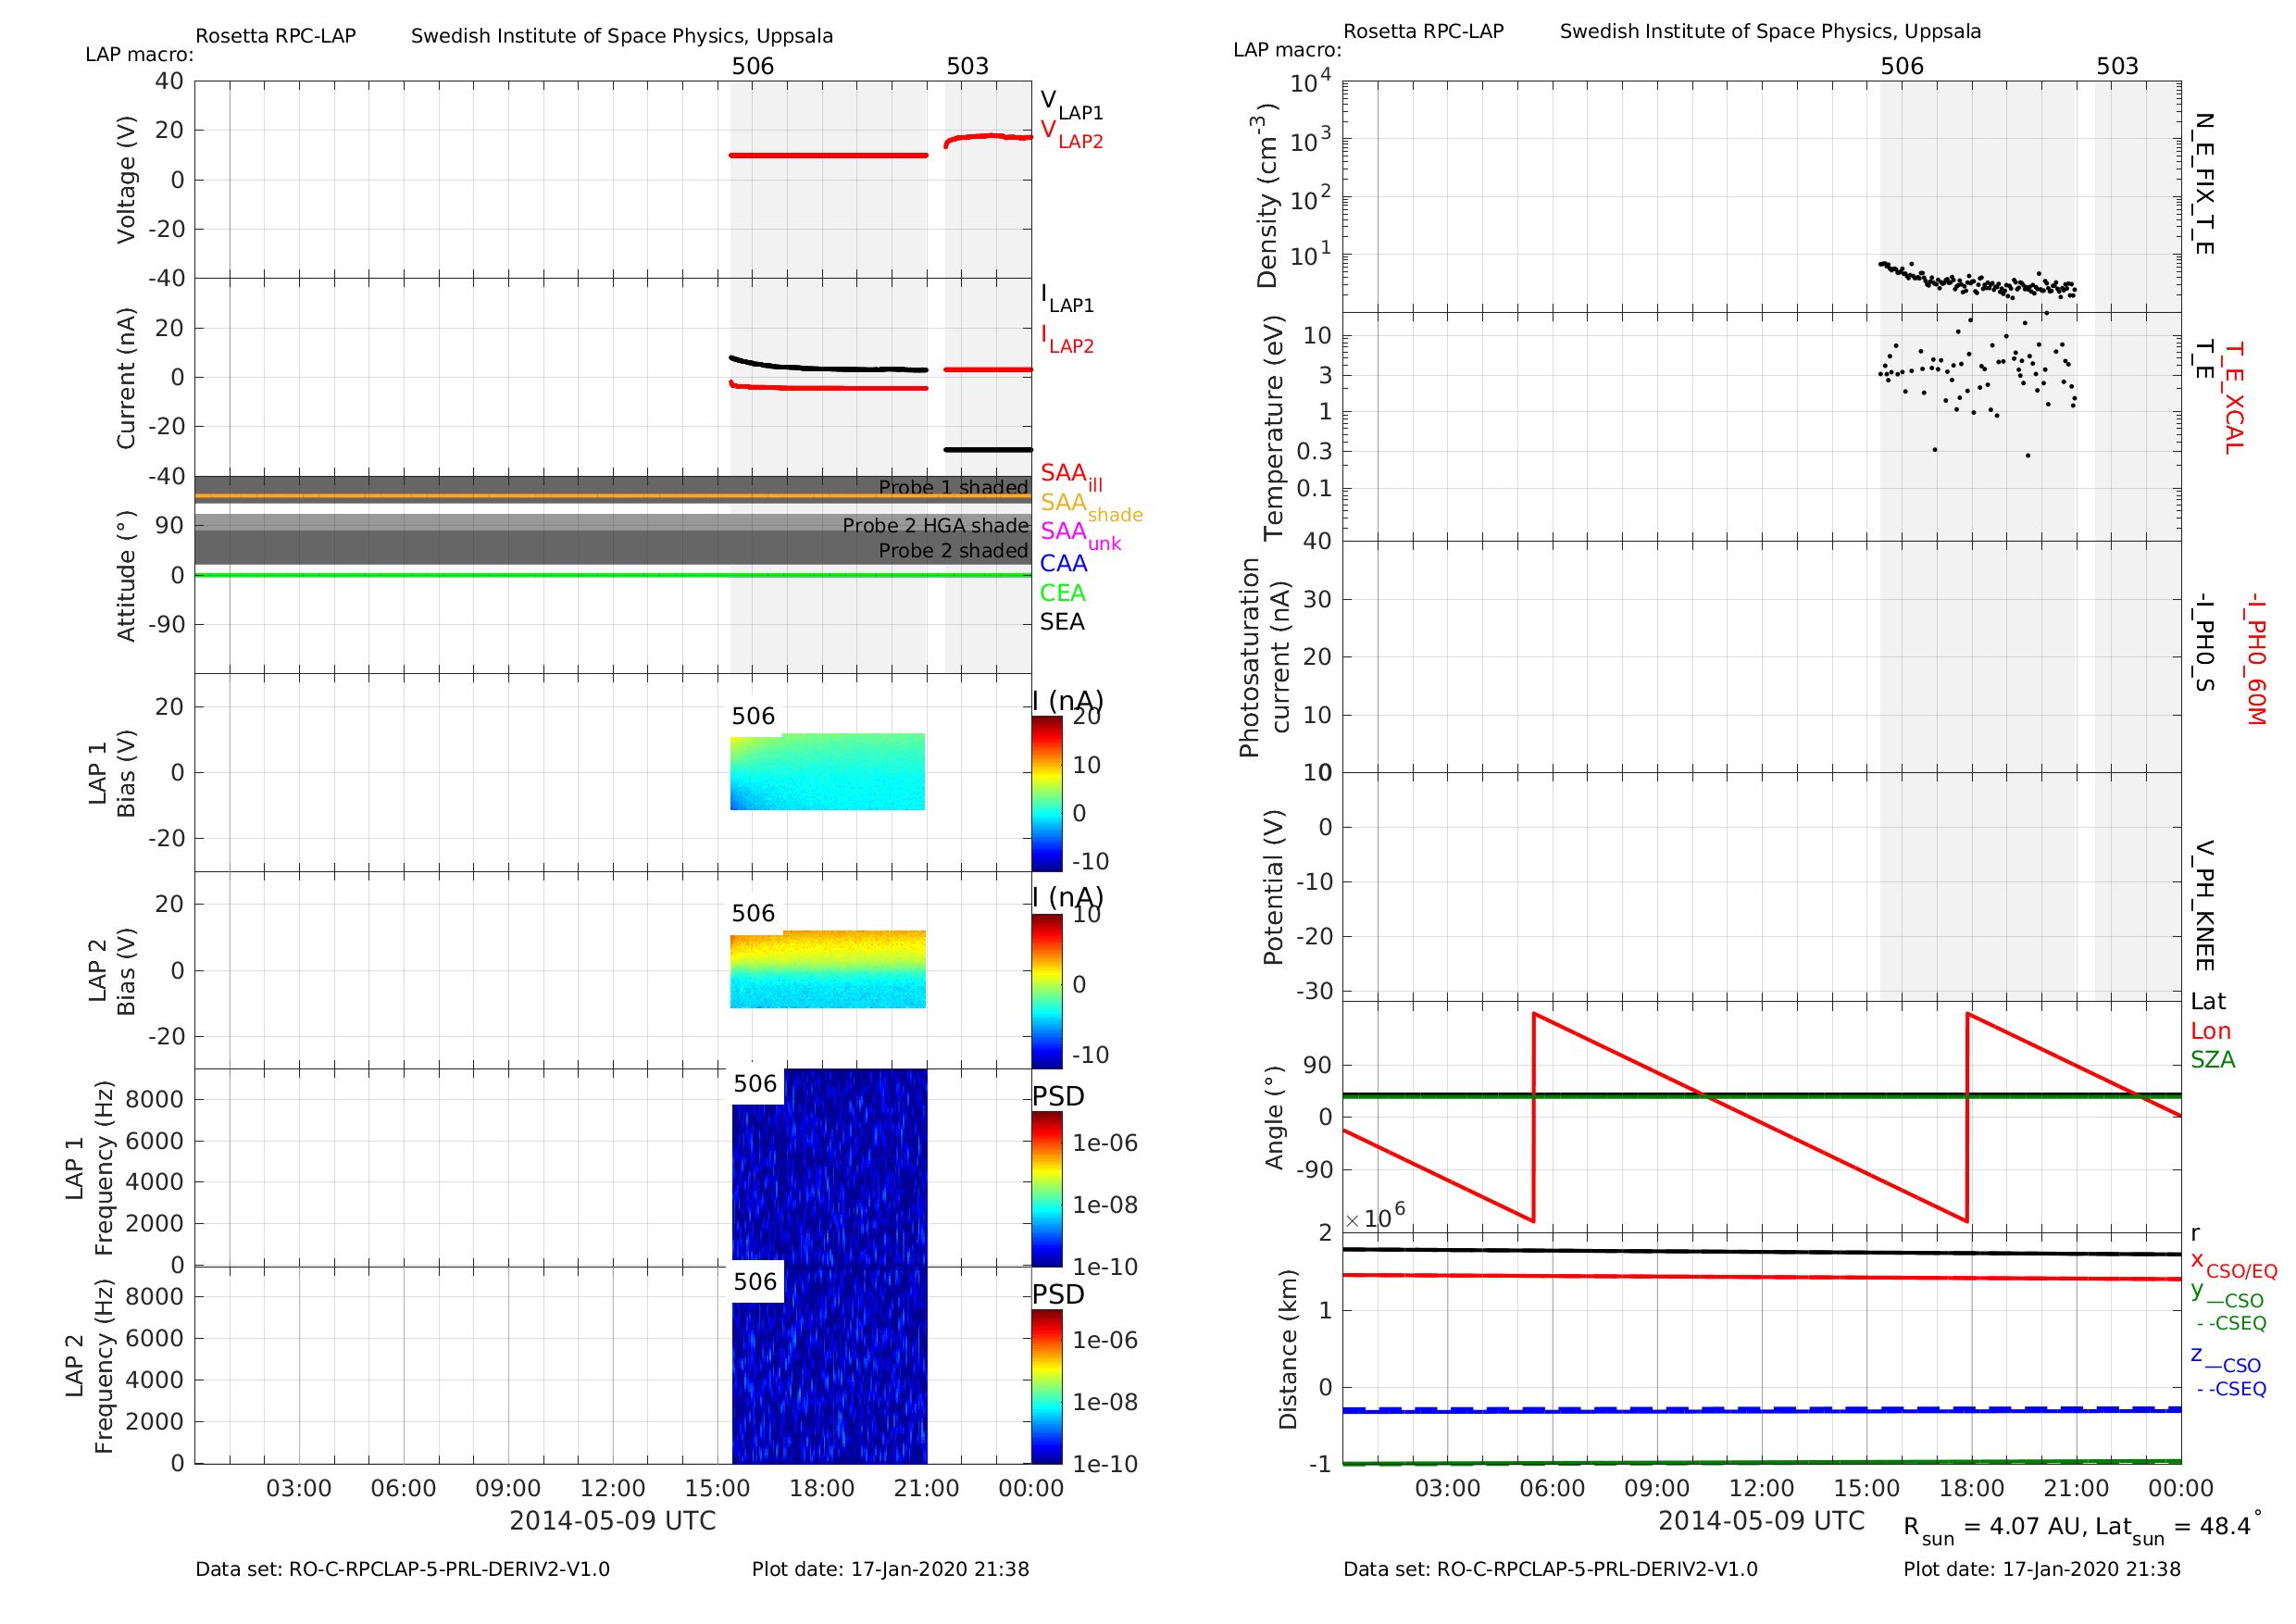
Task: Click the green y CSO legend entry
Action: [x=2228, y=1295]
